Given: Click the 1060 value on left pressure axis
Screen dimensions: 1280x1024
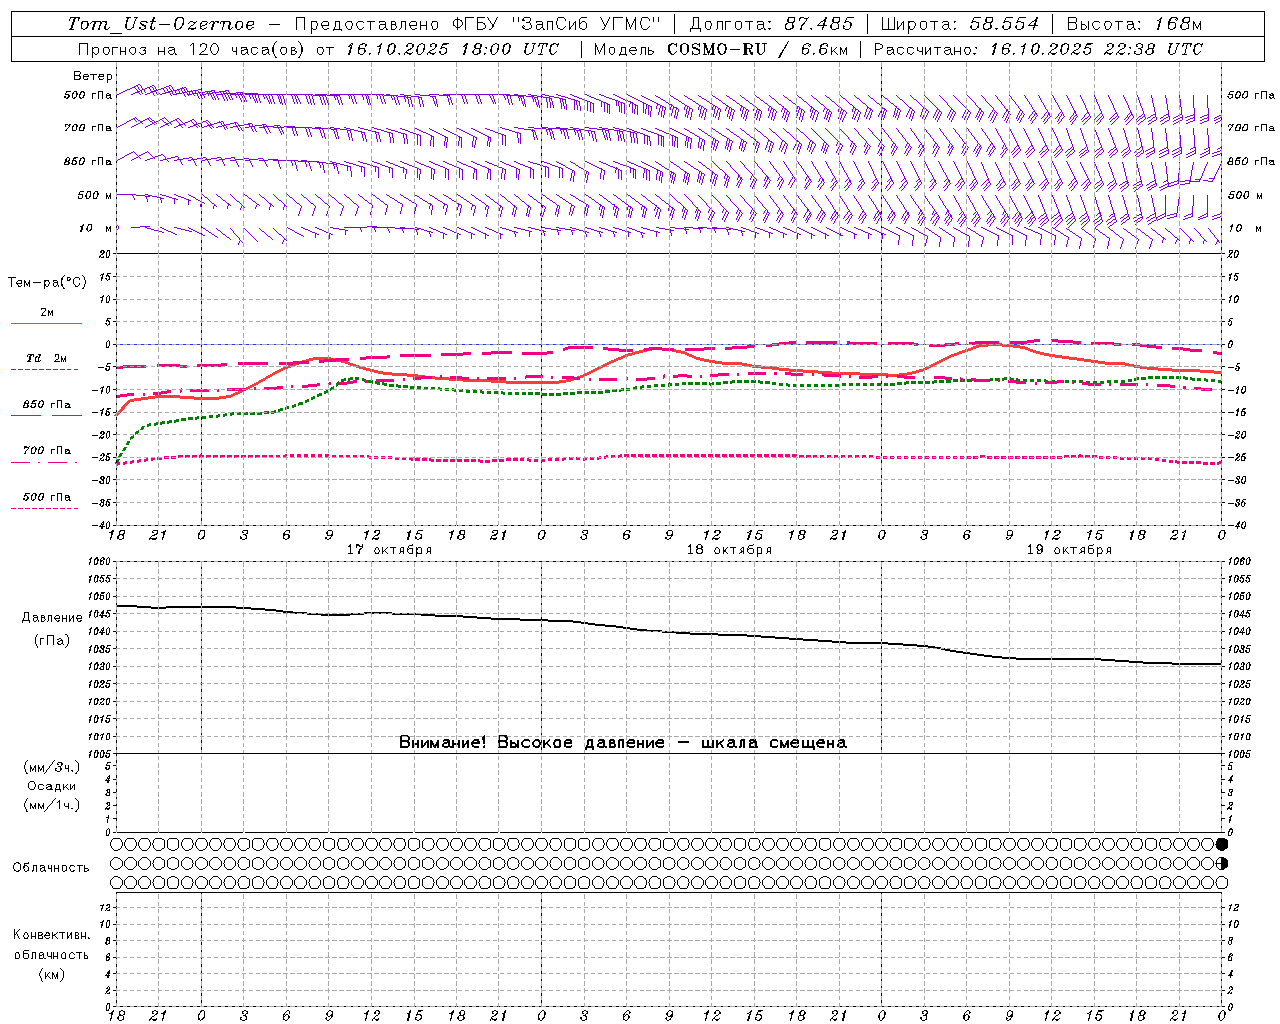Looking at the screenshot, I should tap(98, 562).
